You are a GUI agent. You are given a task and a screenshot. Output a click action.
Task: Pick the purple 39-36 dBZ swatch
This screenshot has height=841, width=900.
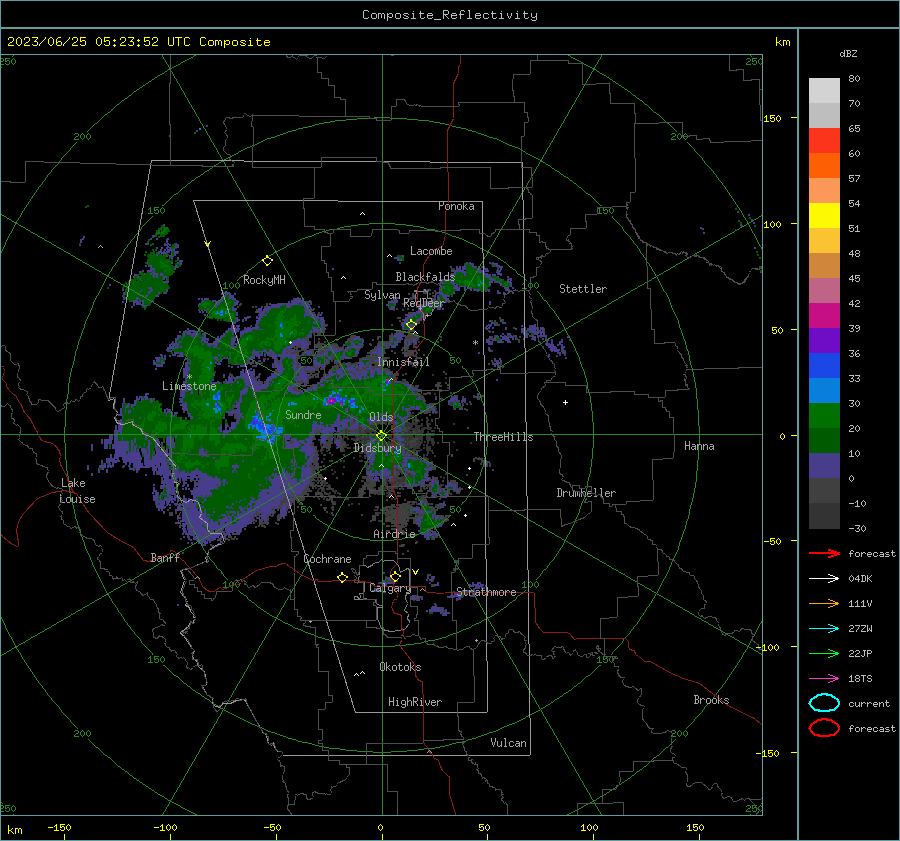click(824, 340)
